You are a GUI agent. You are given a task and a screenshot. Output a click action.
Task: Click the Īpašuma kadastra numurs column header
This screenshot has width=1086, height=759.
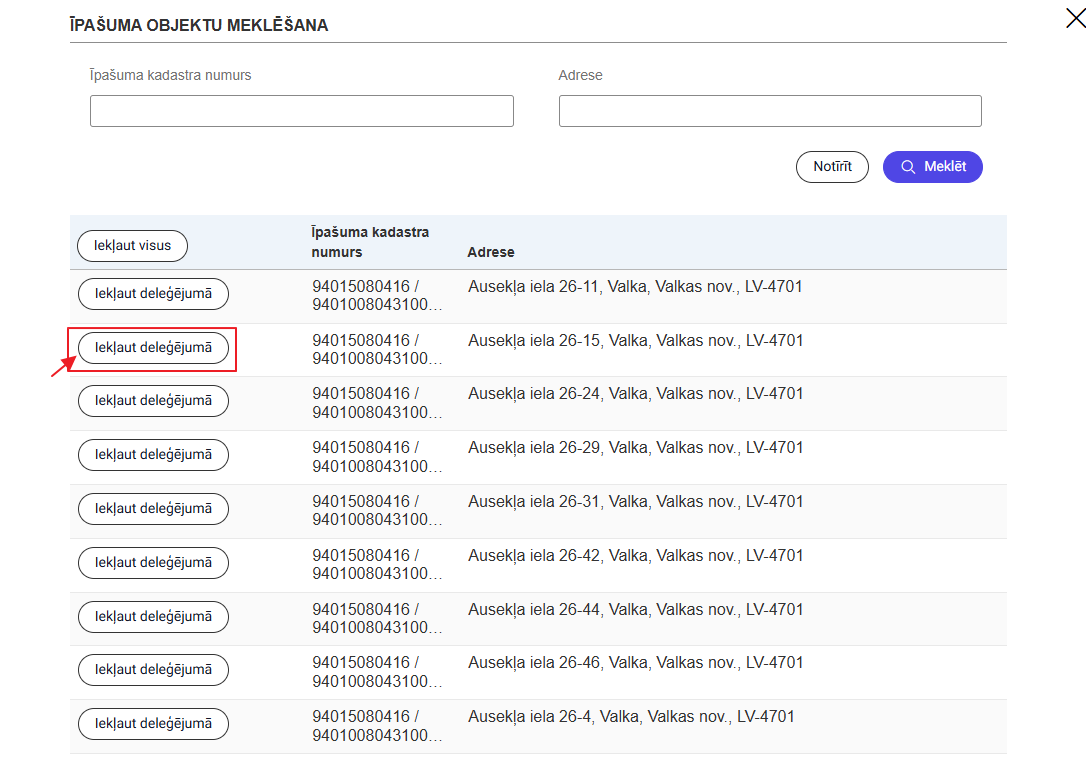370,242
